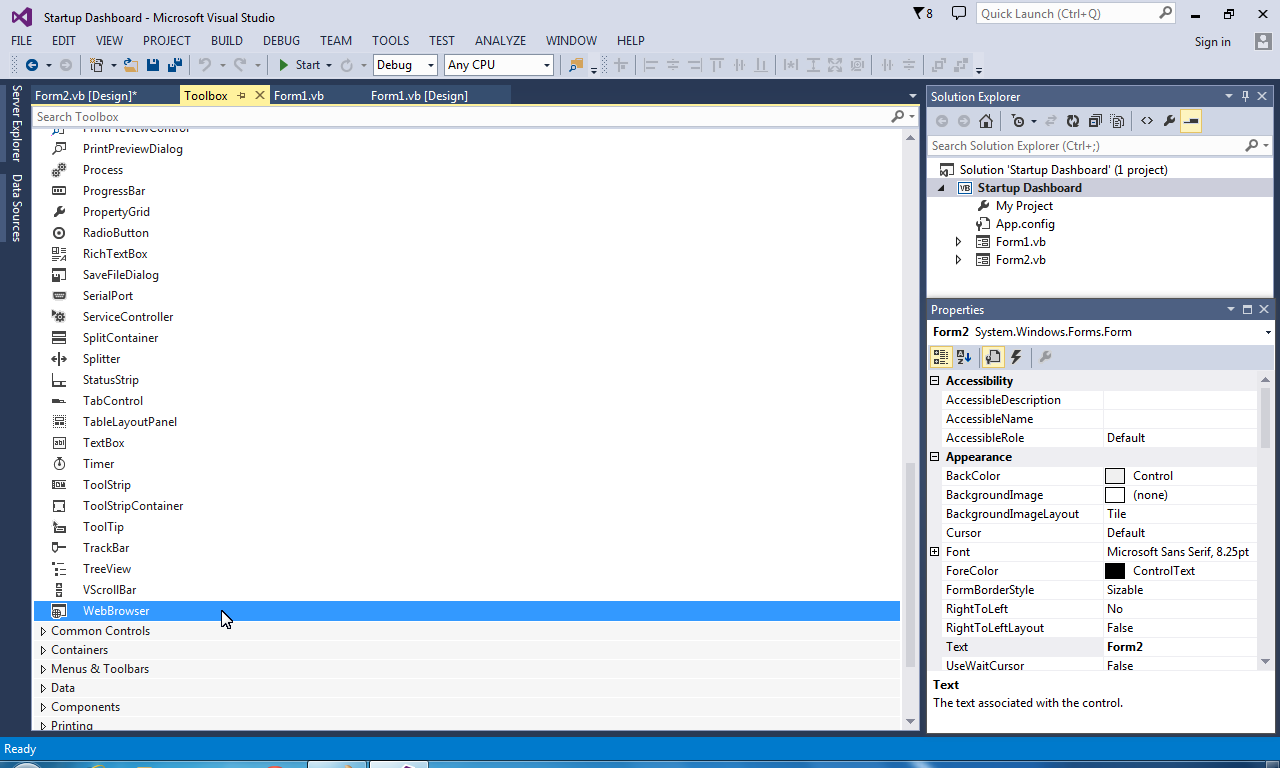
Task: Select the Timer component in the Toolbox
Action: click(98, 463)
